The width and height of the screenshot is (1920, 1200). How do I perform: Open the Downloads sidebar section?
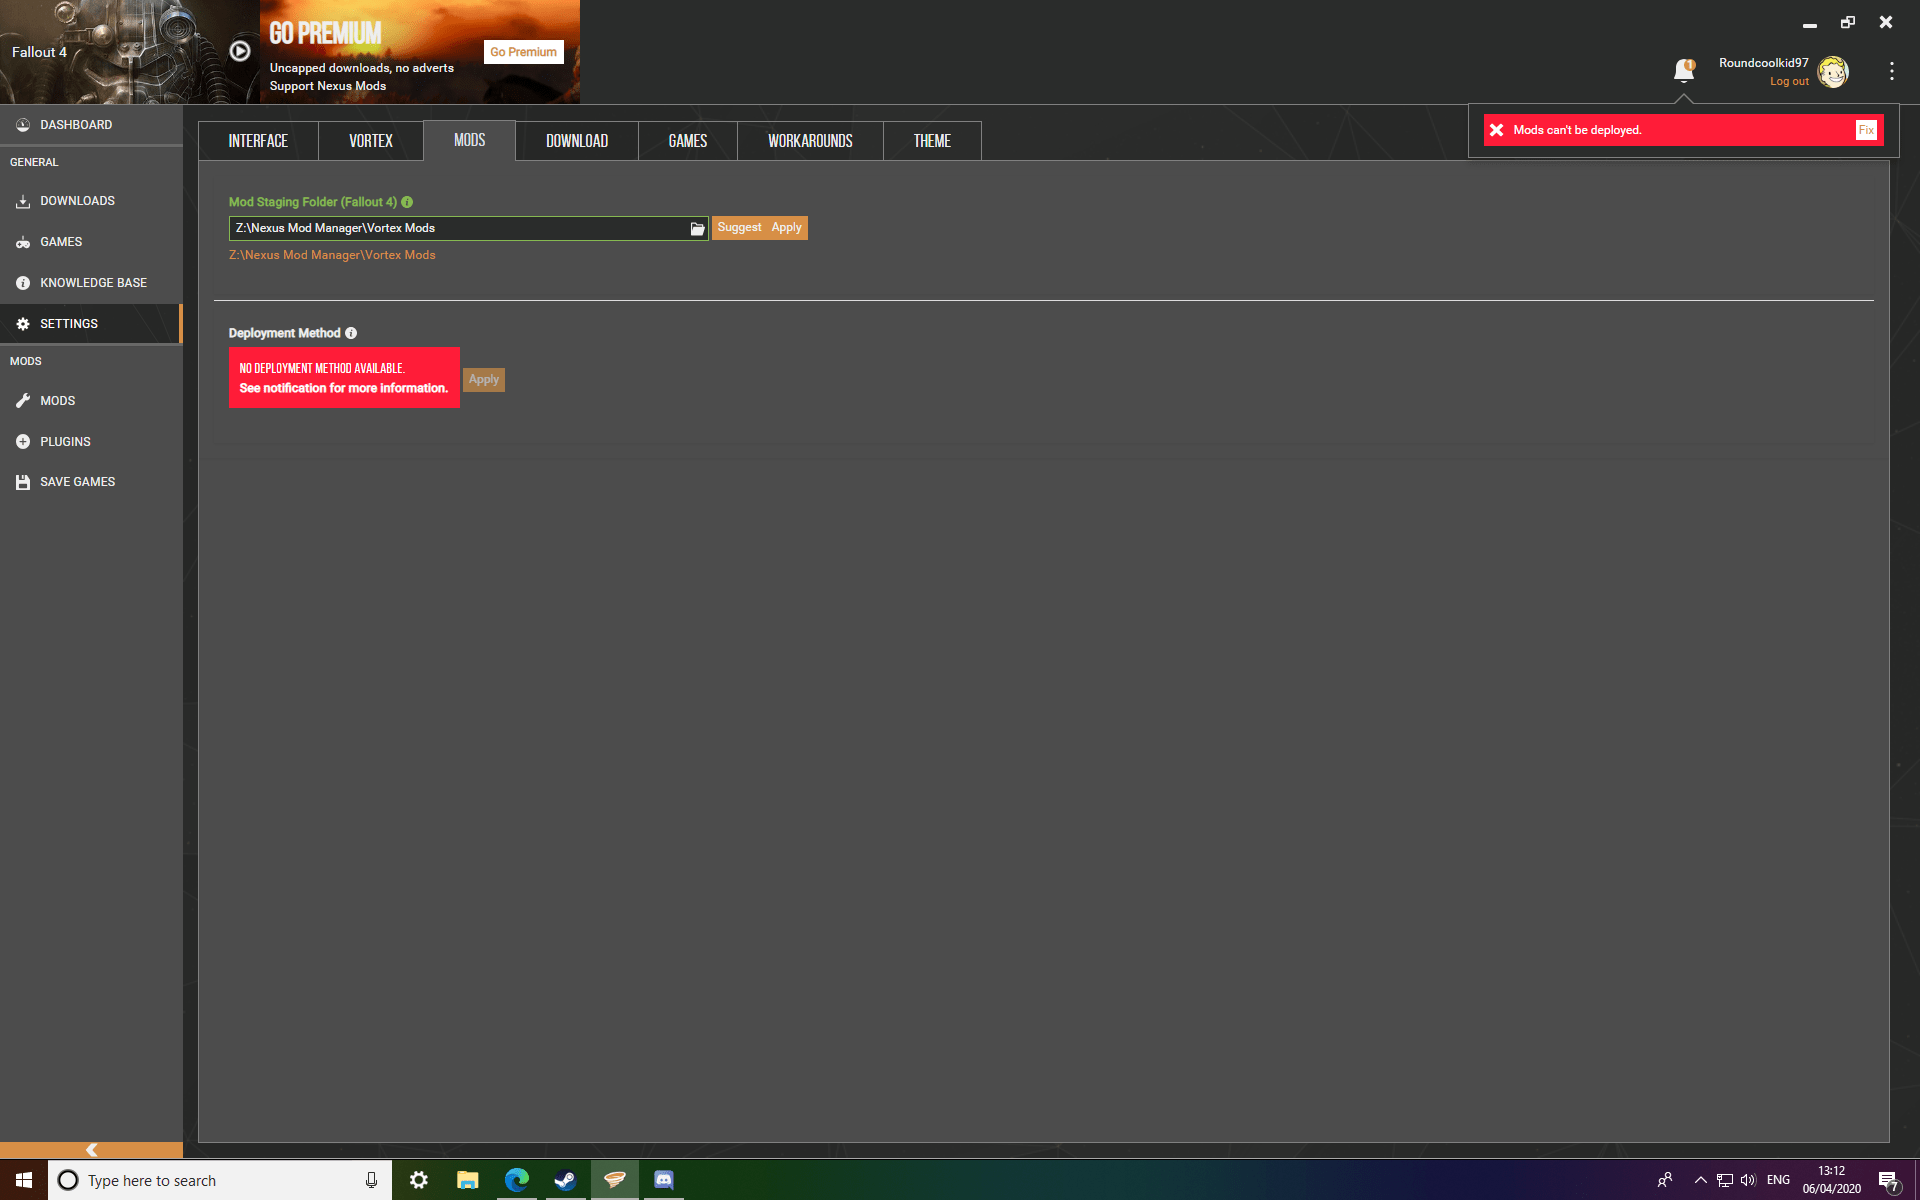(x=77, y=201)
